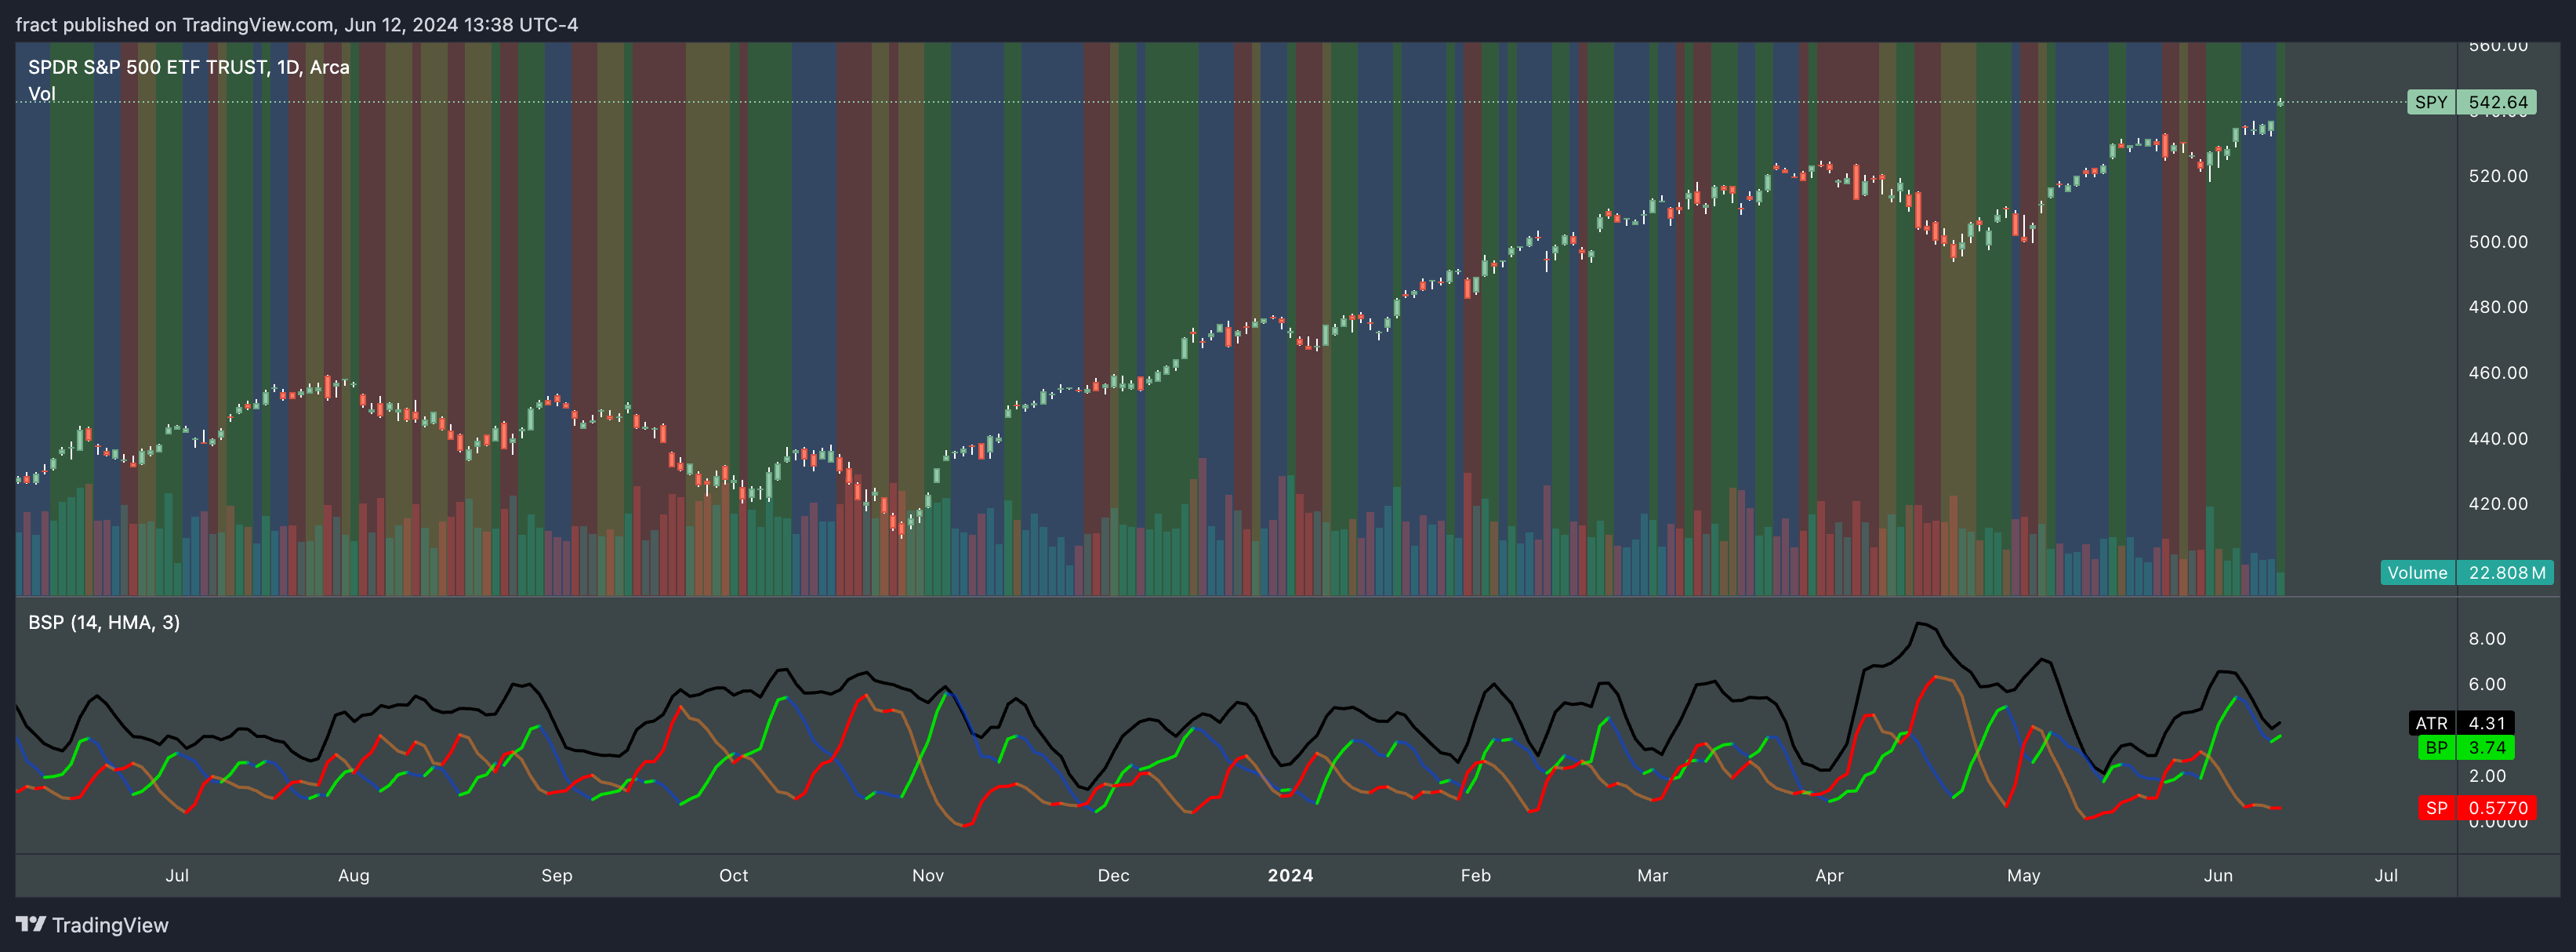Click the 460.00 price axis tick
Image resolution: width=2576 pixels, height=952 pixels.
[x=2498, y=373]
